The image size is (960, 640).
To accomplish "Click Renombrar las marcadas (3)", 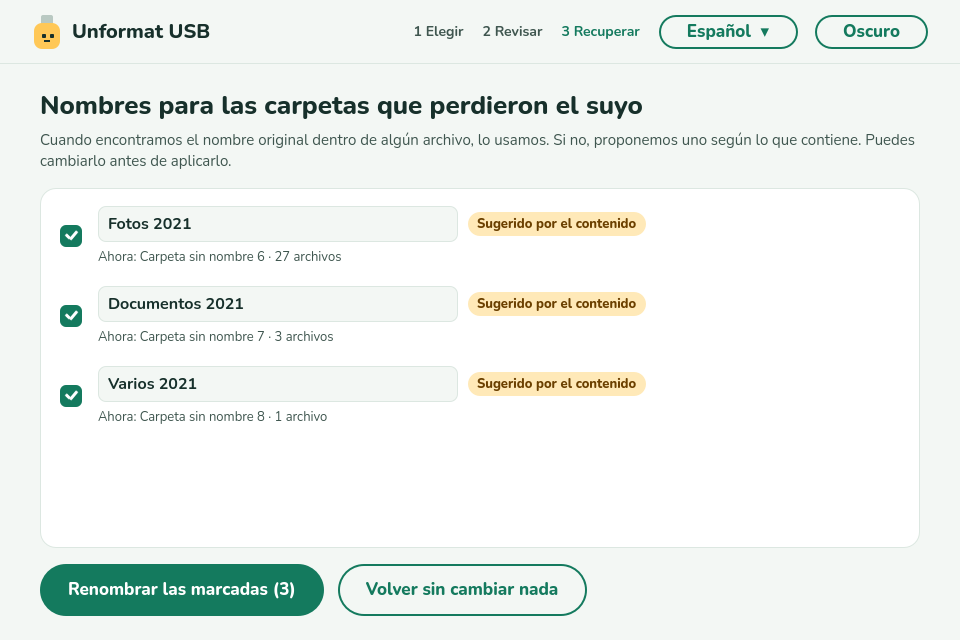I will [x=182, y=590].
